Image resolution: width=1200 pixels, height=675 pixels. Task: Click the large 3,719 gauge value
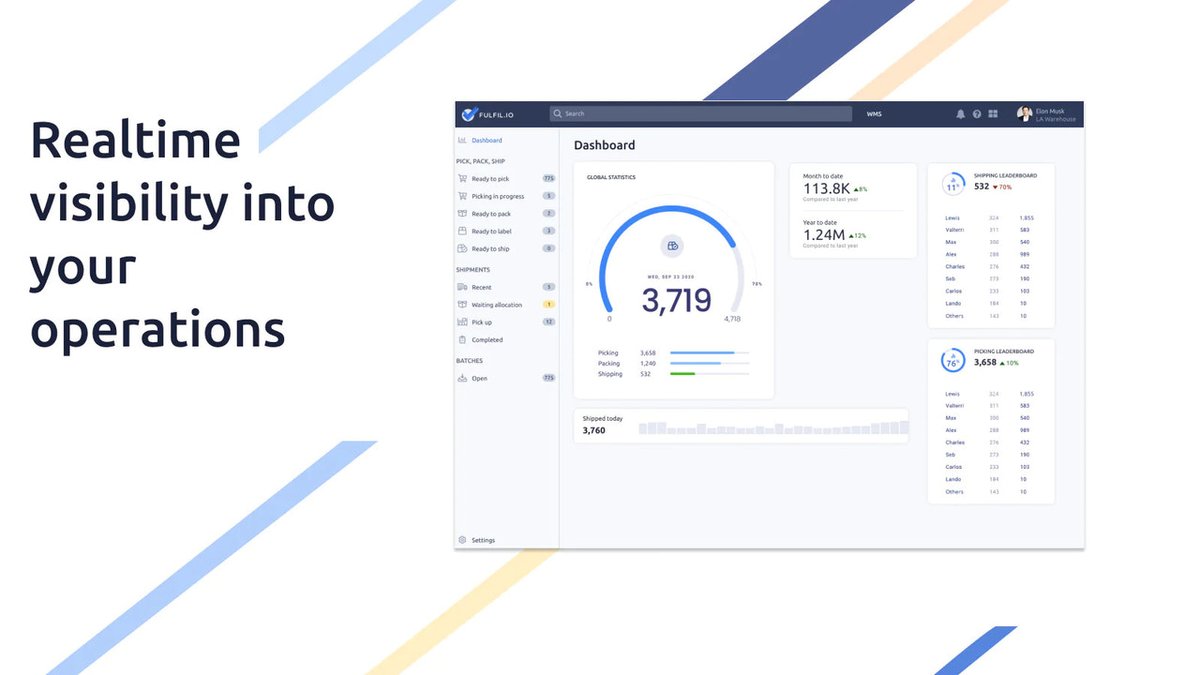click(677, 300)
